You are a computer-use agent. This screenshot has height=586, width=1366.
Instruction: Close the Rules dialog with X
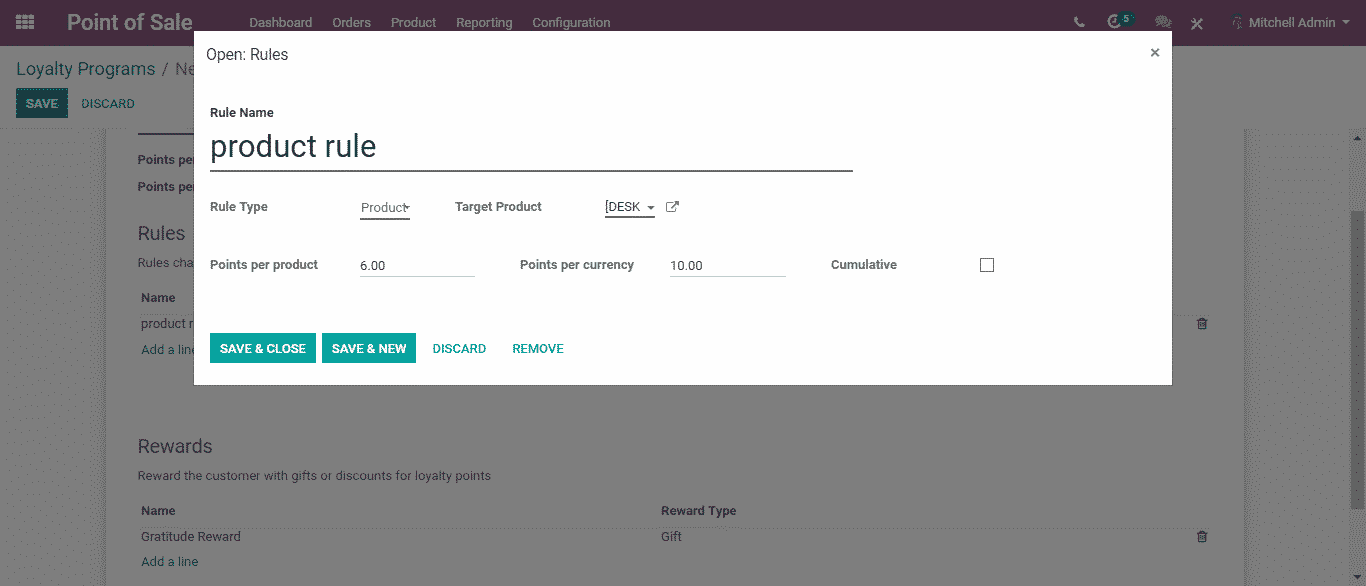pyautogui.click(x=1155, y=53)
